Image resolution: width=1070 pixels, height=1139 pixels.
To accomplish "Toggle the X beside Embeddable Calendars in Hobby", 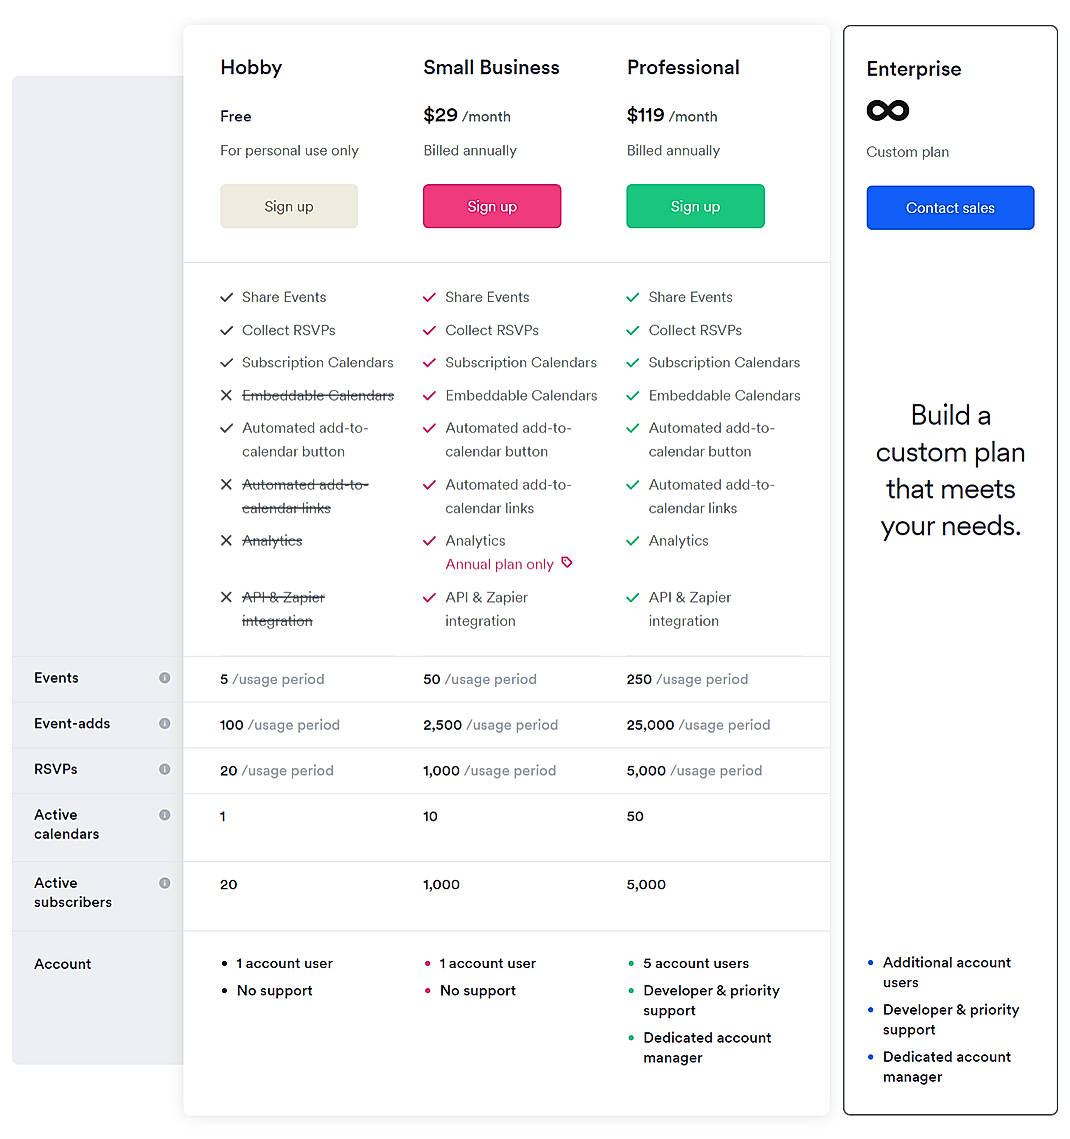I will (x=226, y=395).
